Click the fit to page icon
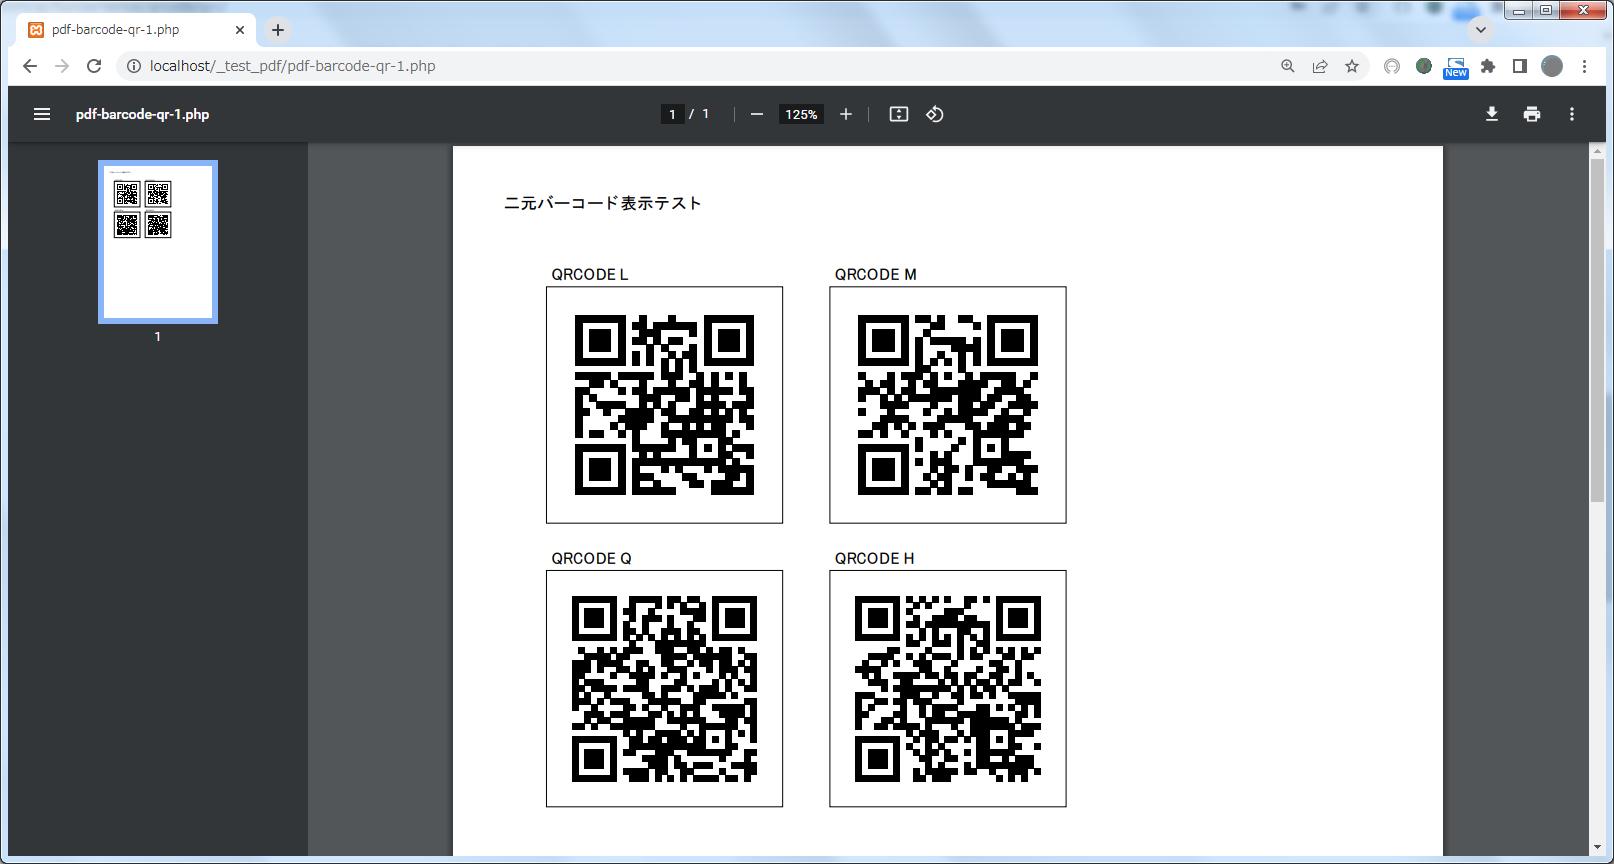The image size is (1614, 864). 899,114
